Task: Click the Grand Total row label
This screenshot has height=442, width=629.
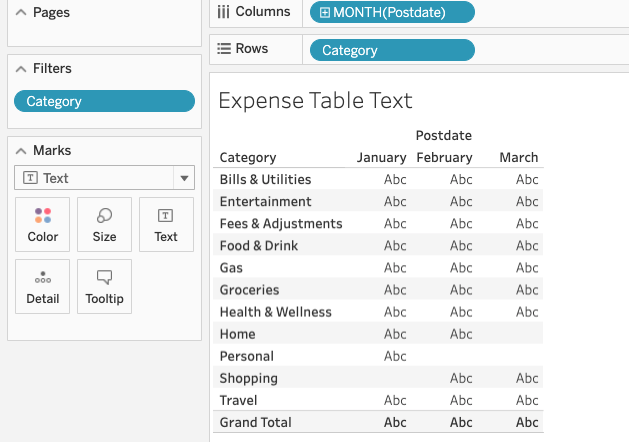Action: (255, 422)
